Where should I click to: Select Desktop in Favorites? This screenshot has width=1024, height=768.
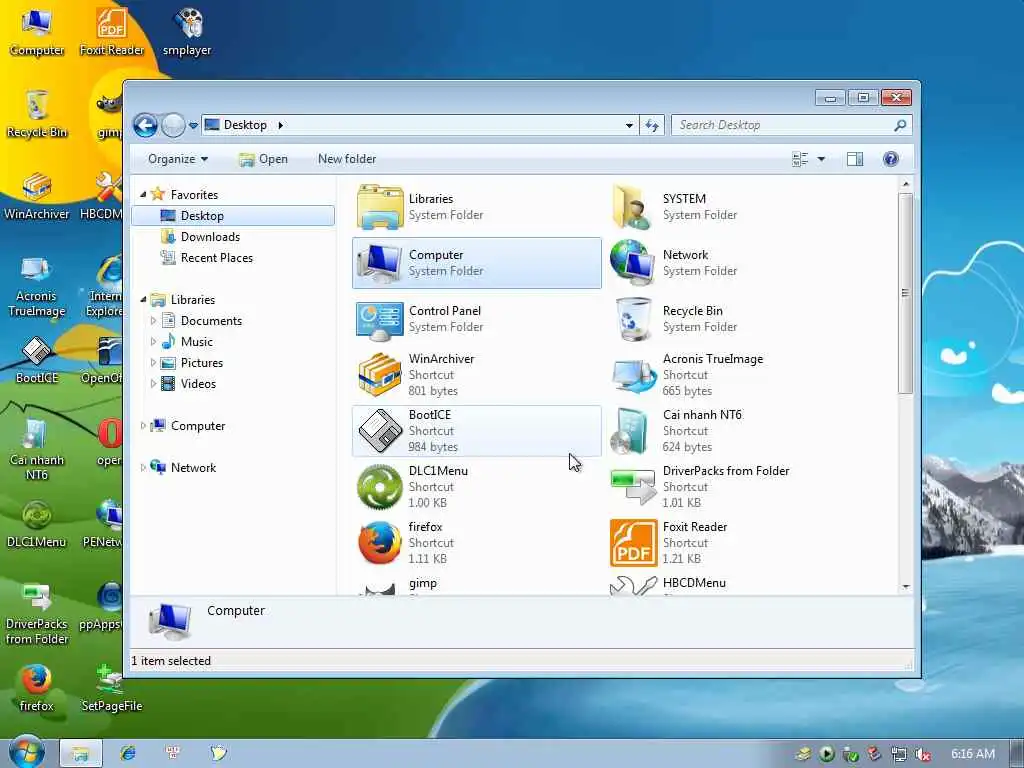233,216
